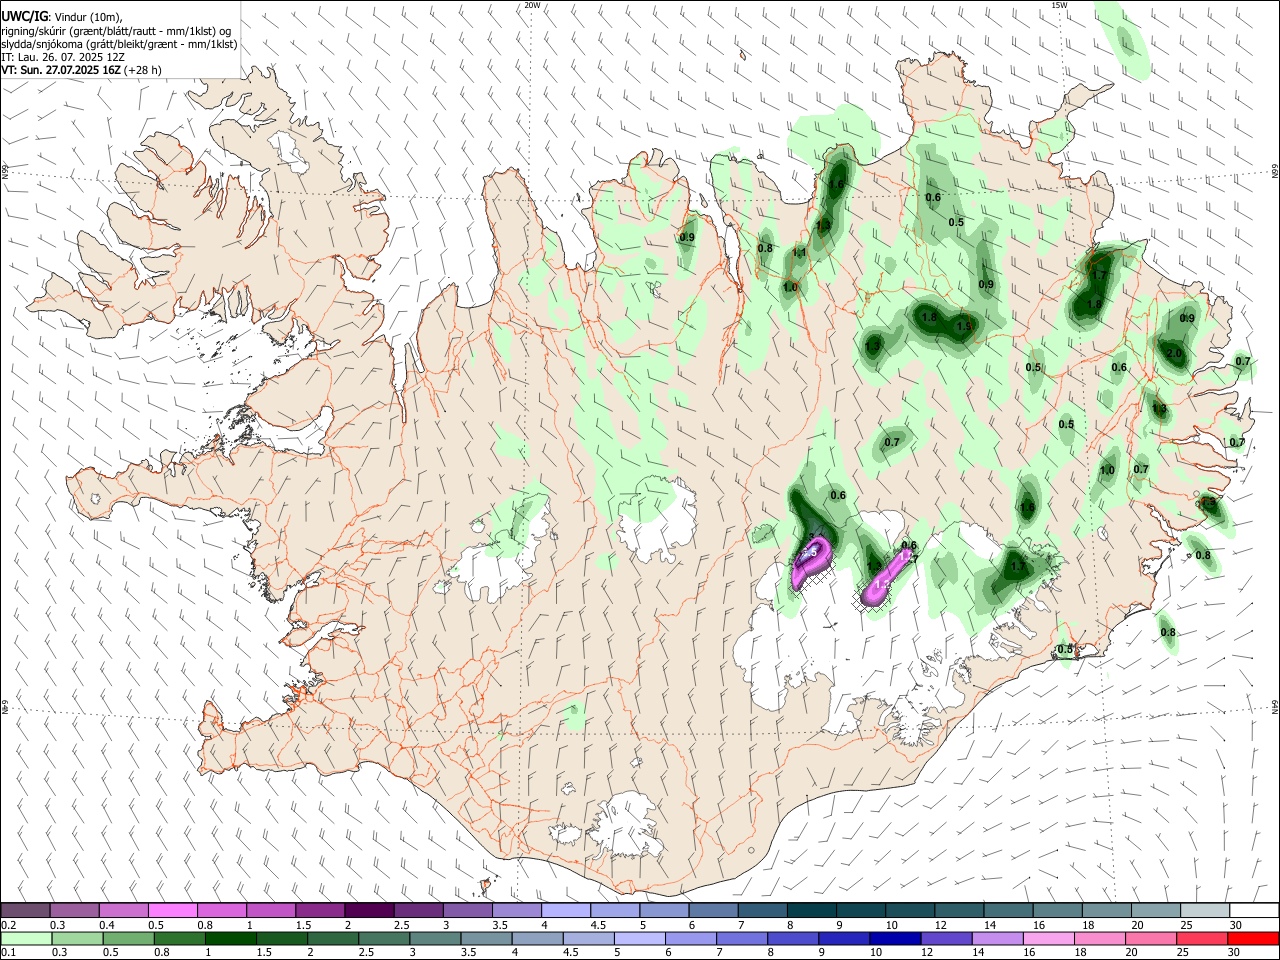
Task: Click the lightest mint swatch at 0.1 in the rain legend
Action: (x=26, y=939)
